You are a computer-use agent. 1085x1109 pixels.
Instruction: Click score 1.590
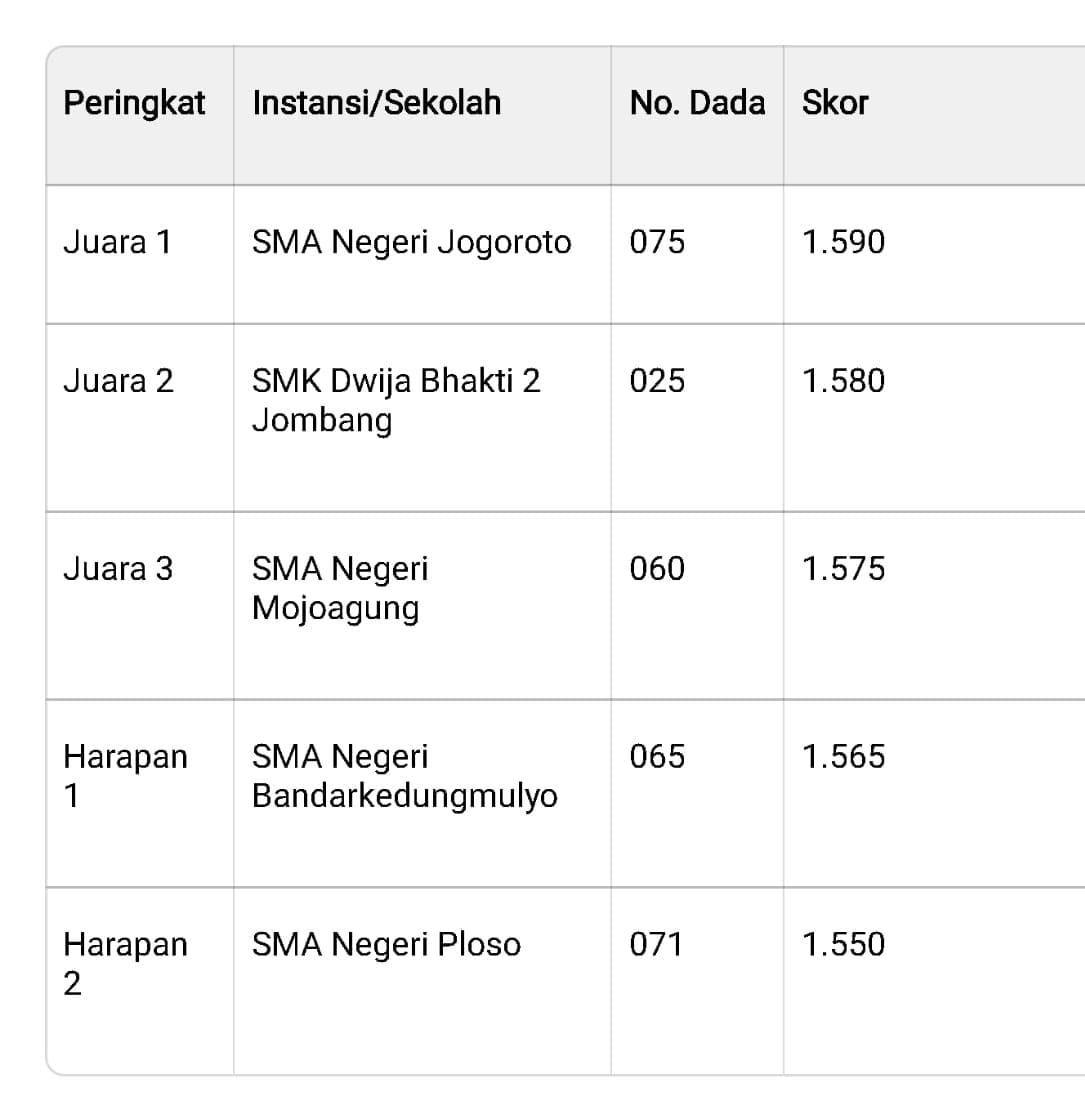pyautogui.click(x=843, y=242)
